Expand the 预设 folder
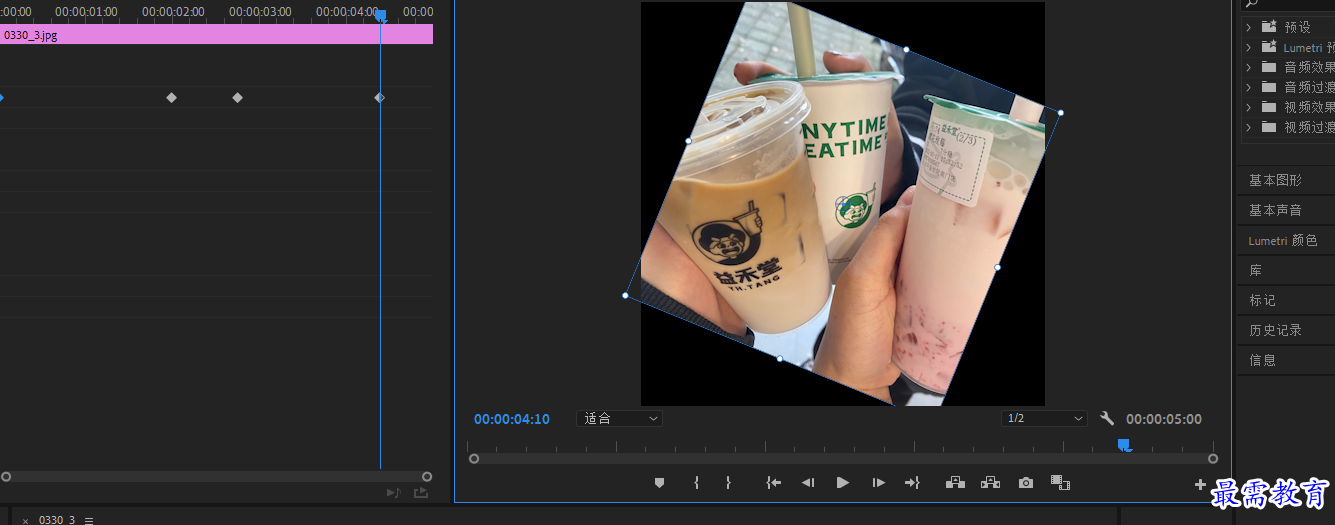 point(1249,27)
